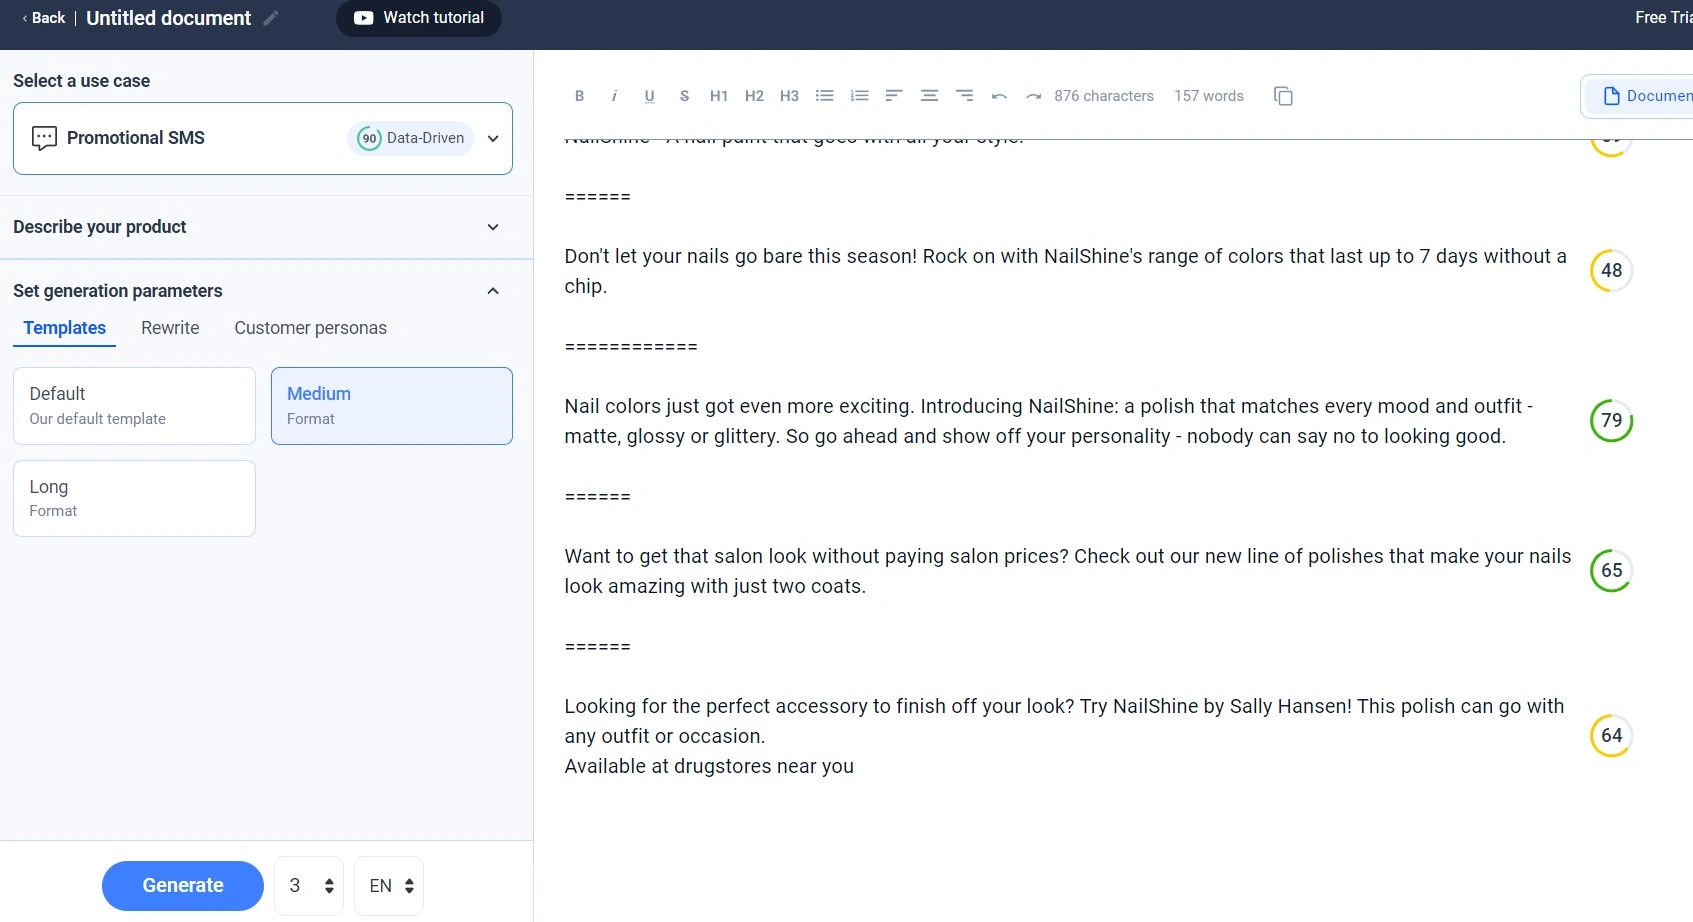Switch to Templates tab
This screenshot has height=922, width=1693.
[65, 328]
